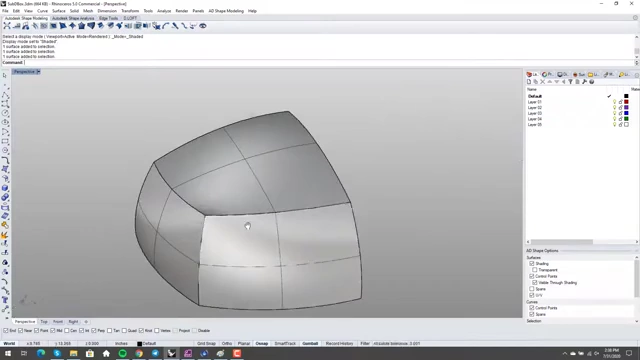Viewport: 640px width, 360px height.
Task: Open the Analyze menu
Action: (164, 11)
